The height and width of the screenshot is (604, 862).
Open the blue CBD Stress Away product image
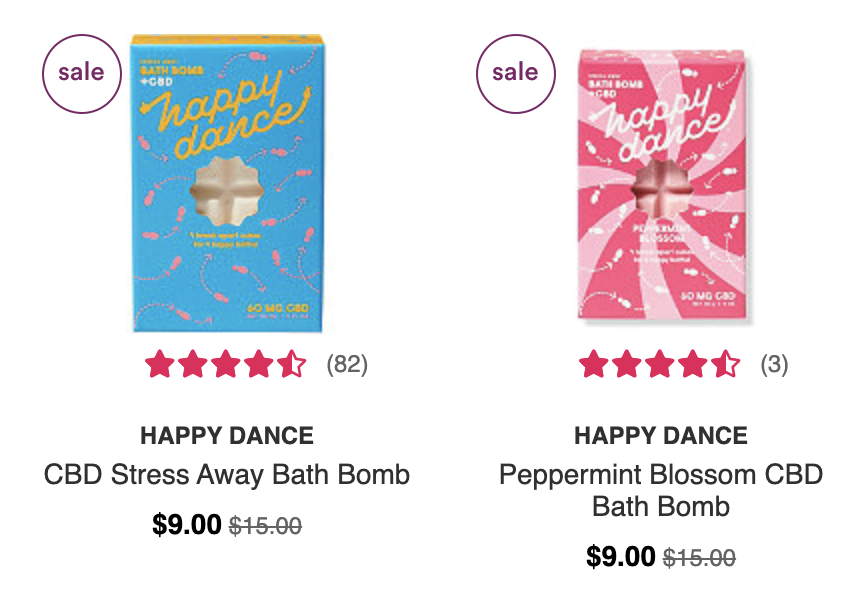[x=227, y=183]
